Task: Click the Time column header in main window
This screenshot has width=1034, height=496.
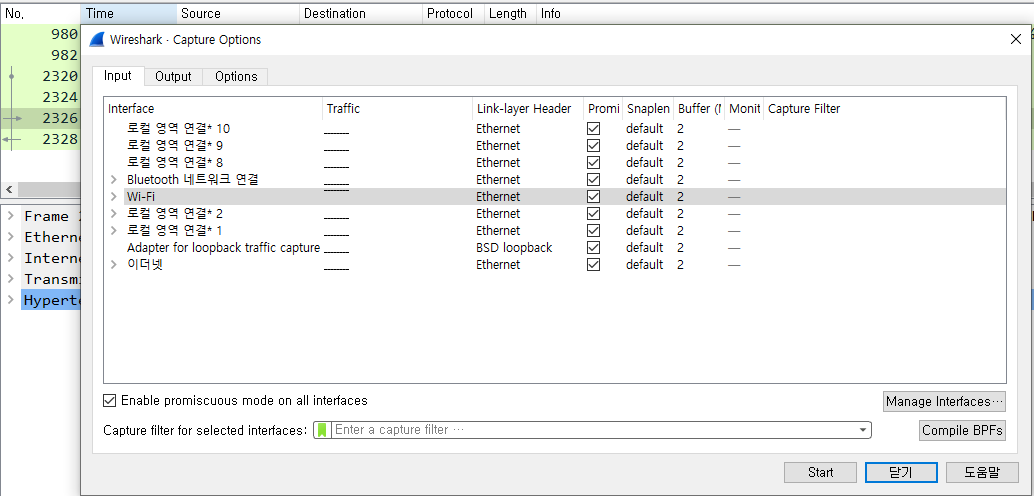Action: pos(129,13)
